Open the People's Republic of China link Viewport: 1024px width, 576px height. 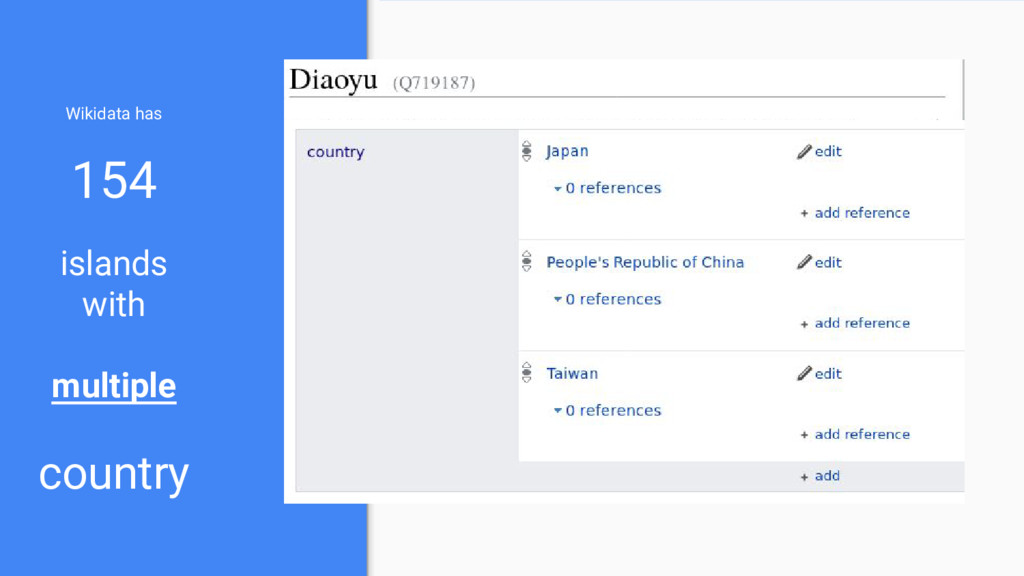coord(645,263)
